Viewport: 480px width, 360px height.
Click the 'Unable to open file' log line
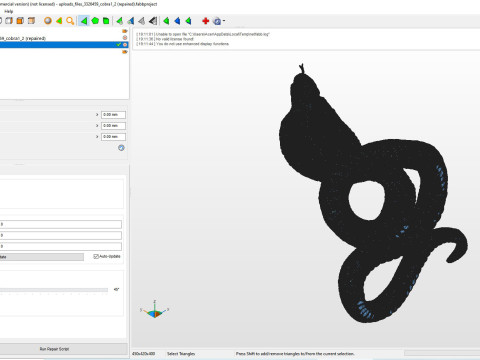(203, 34)
